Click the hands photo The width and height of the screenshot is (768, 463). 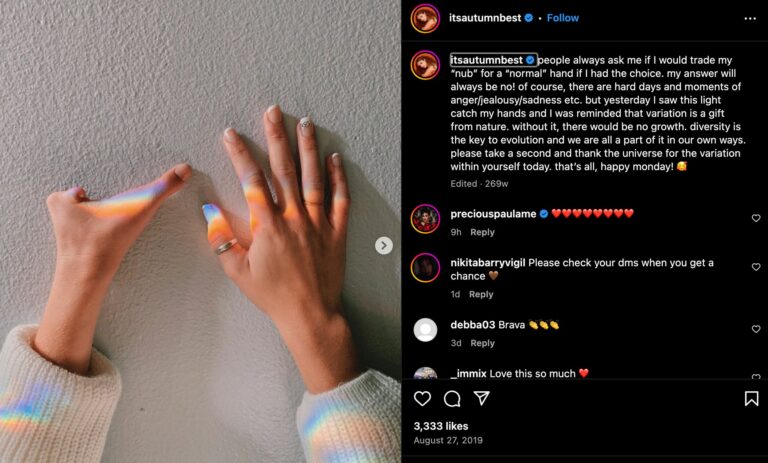(200, 231)
